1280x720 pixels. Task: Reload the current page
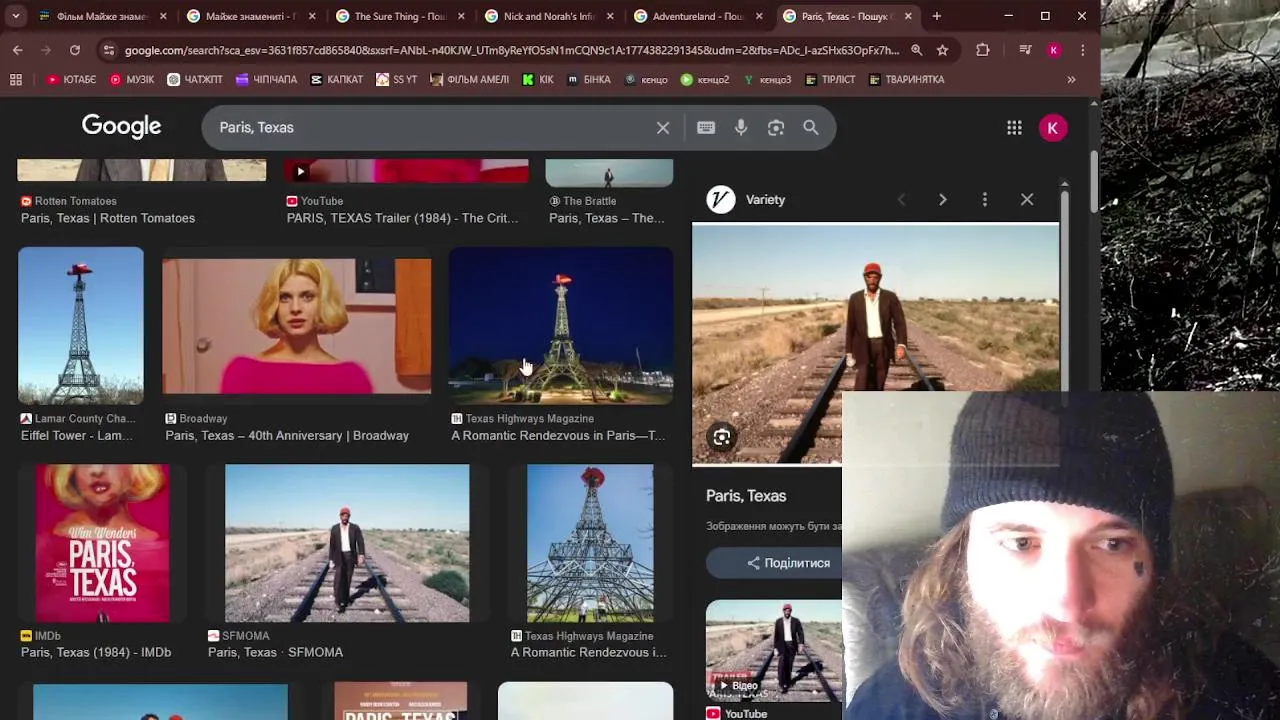75,50
